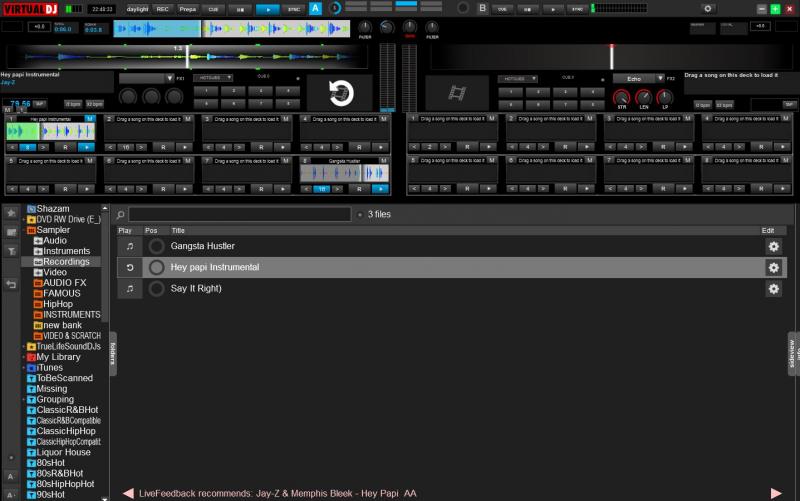The height and width of the screenshot is (501, 800).
Task: Open the AUDIO FX sampler bank
Action: [60, 283]
